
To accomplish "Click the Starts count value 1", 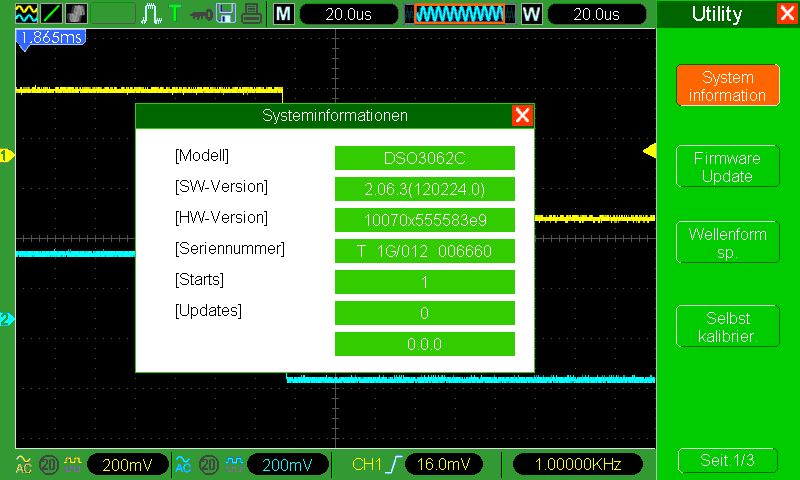I will coord(424,282).
